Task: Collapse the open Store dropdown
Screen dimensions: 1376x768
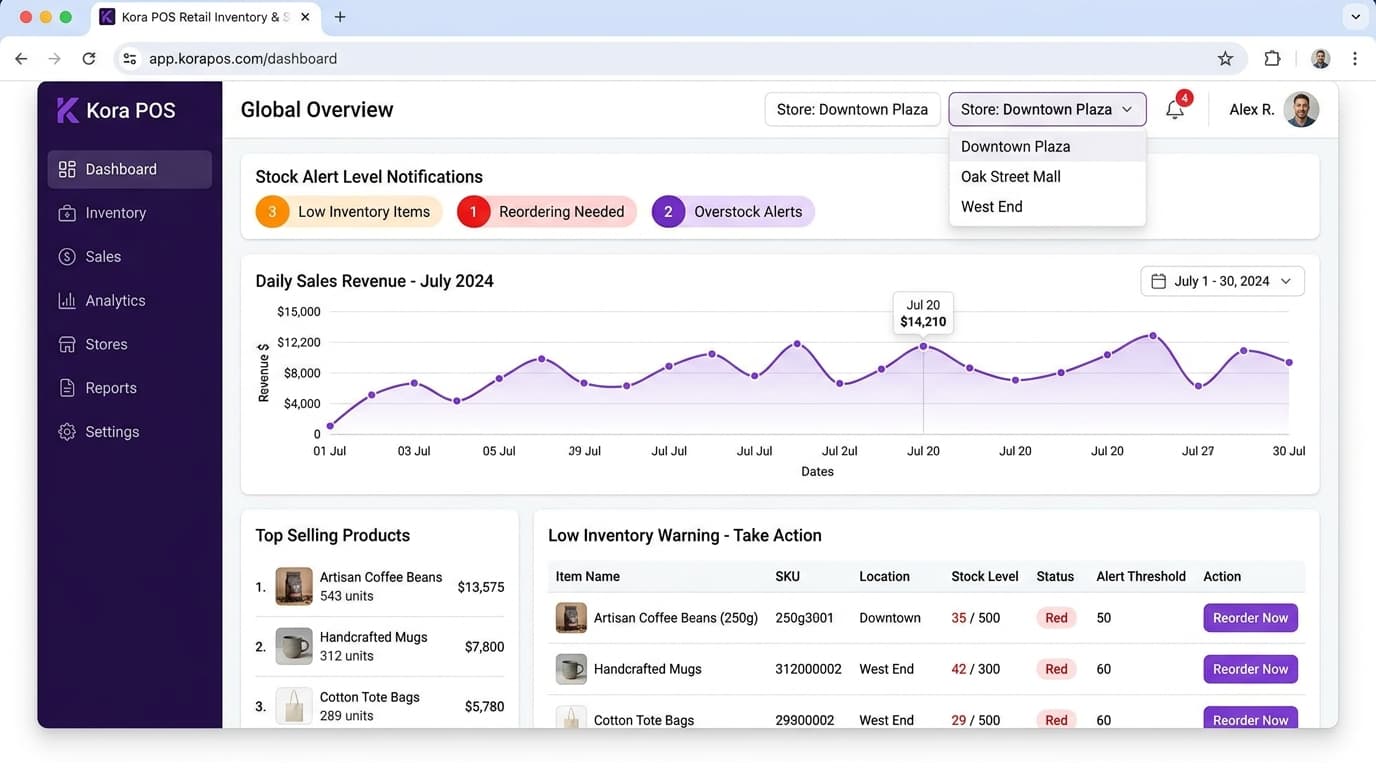Action: (1047, 109)
